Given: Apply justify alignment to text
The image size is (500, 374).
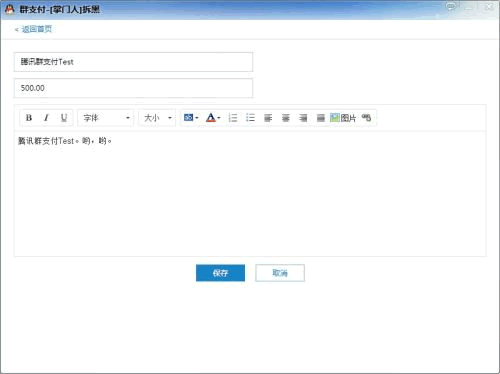Looking at the screenshot, I should pos(321,118).
